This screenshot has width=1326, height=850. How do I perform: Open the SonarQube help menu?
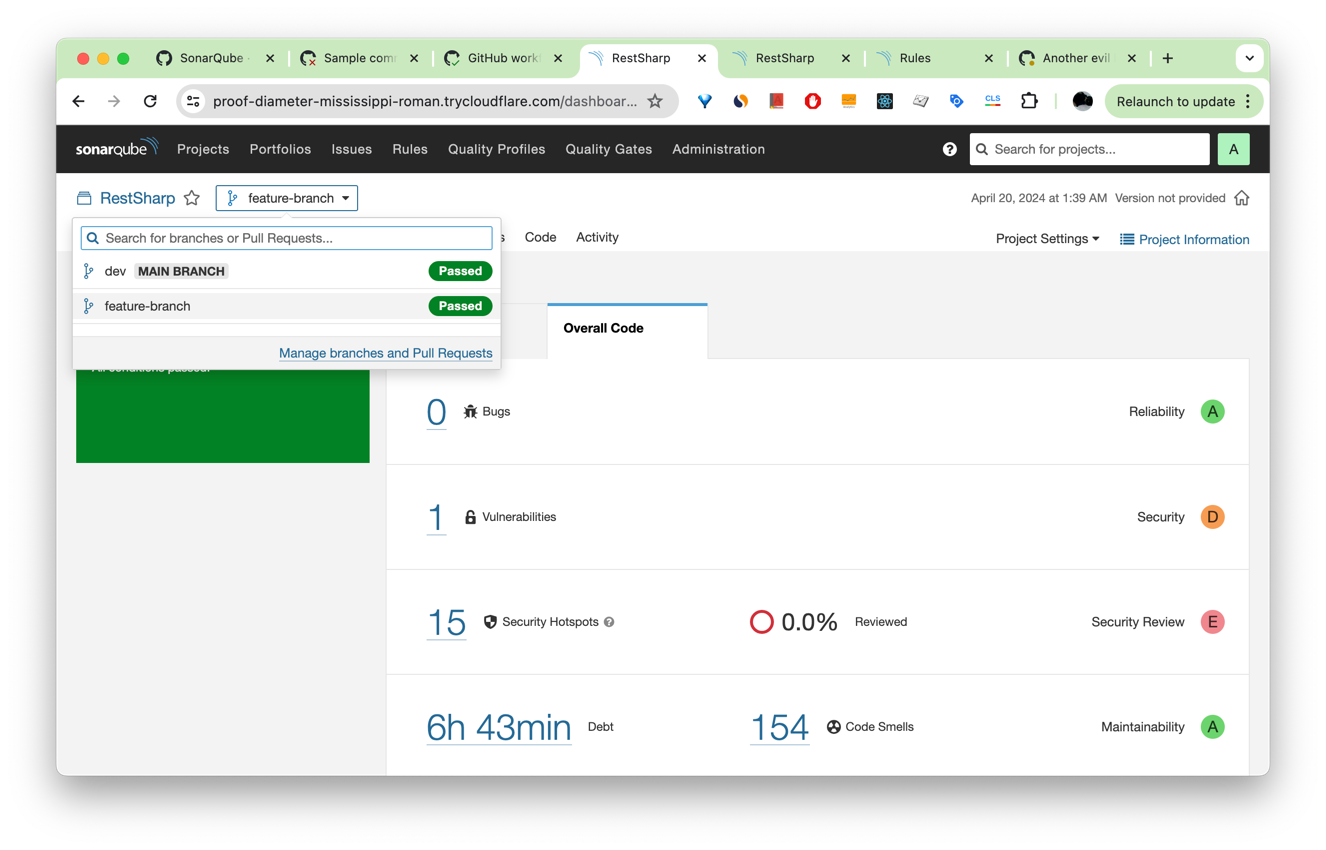tap(949, 149)
